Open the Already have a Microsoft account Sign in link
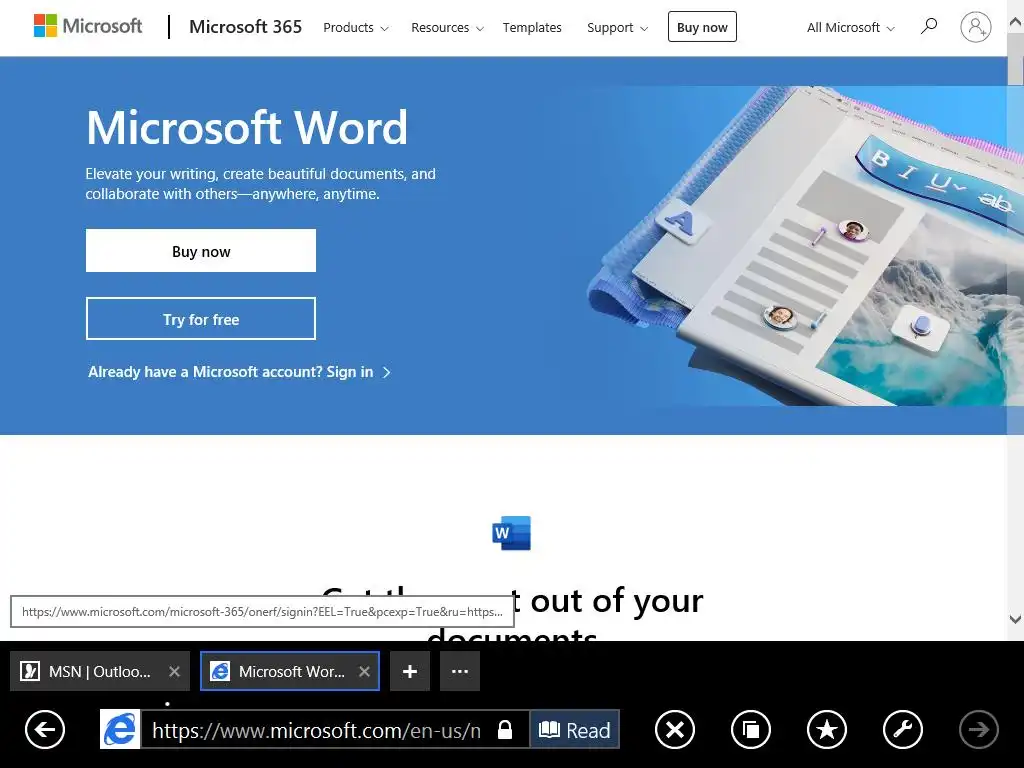Screen dimensions: 1024x768 (x=239, y=372)
